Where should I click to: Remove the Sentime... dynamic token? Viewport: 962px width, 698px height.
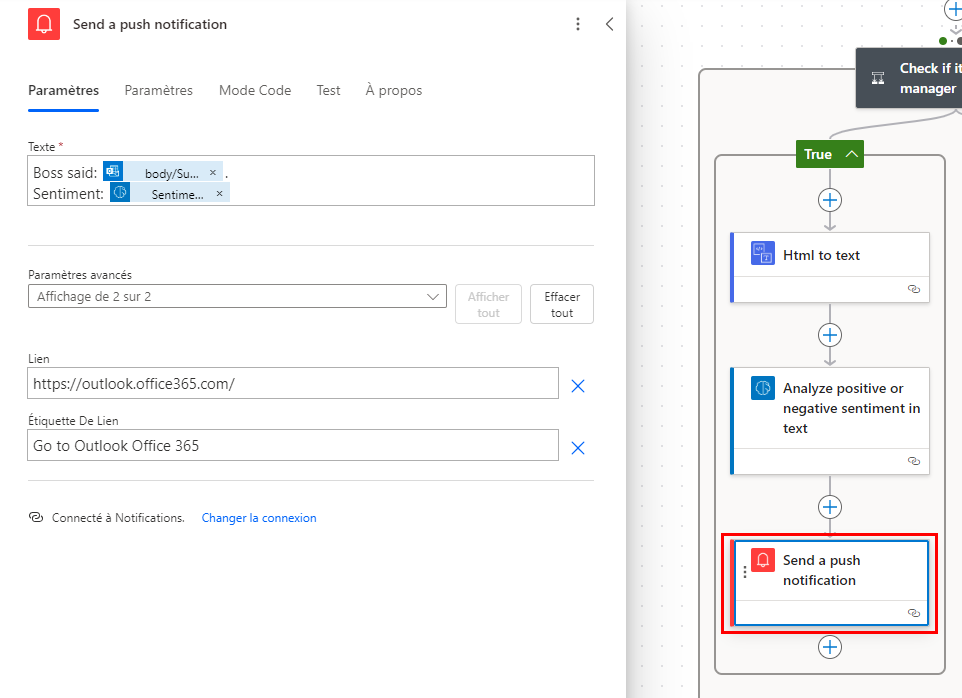point(219,193)
